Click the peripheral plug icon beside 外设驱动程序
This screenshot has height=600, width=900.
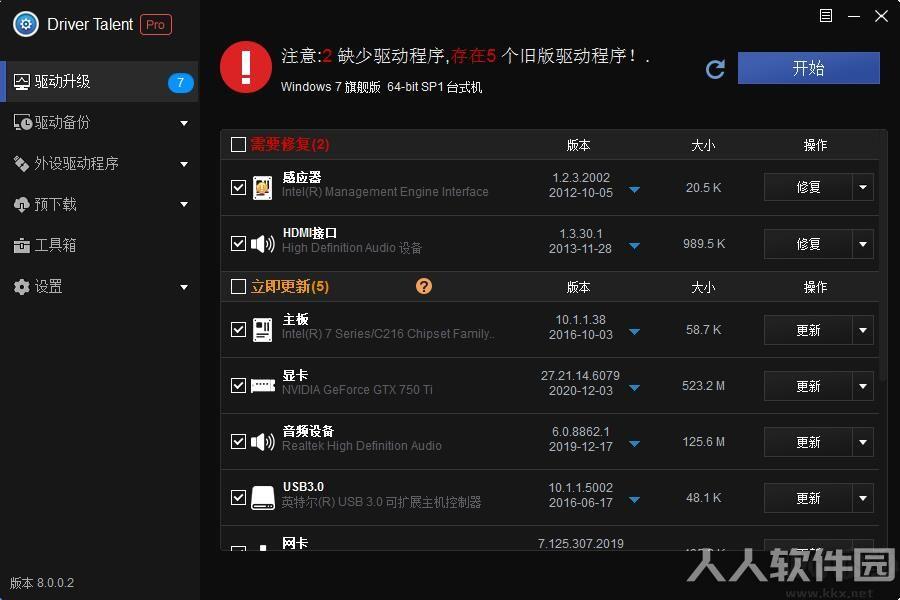click(x=21, y=164)
